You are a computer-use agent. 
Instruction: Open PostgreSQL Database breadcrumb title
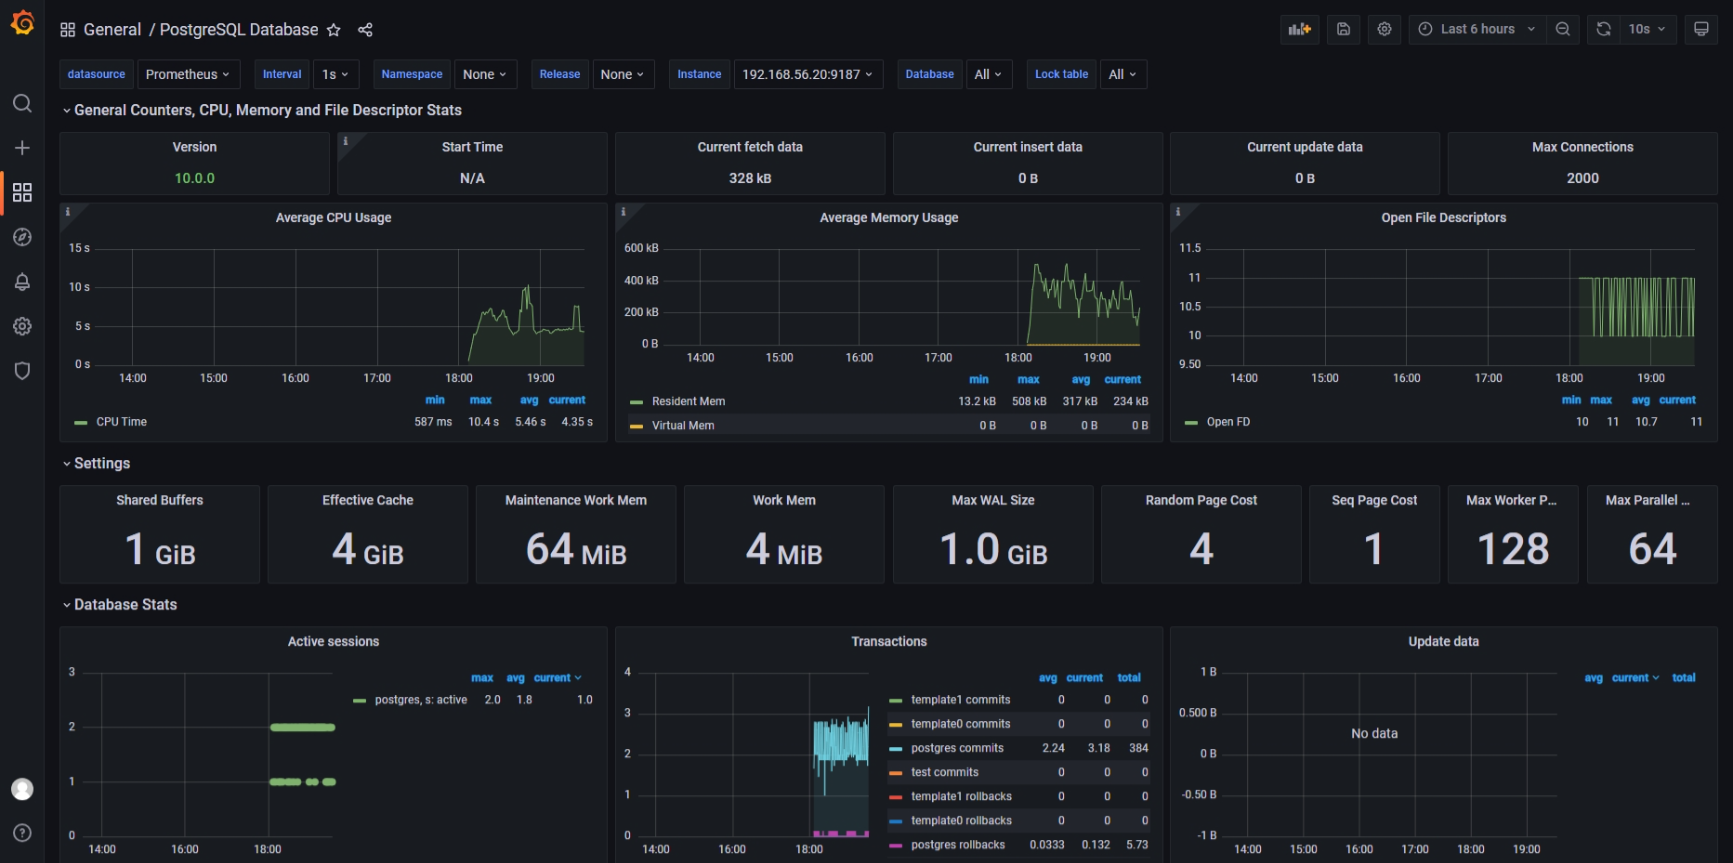coord(239,30)
